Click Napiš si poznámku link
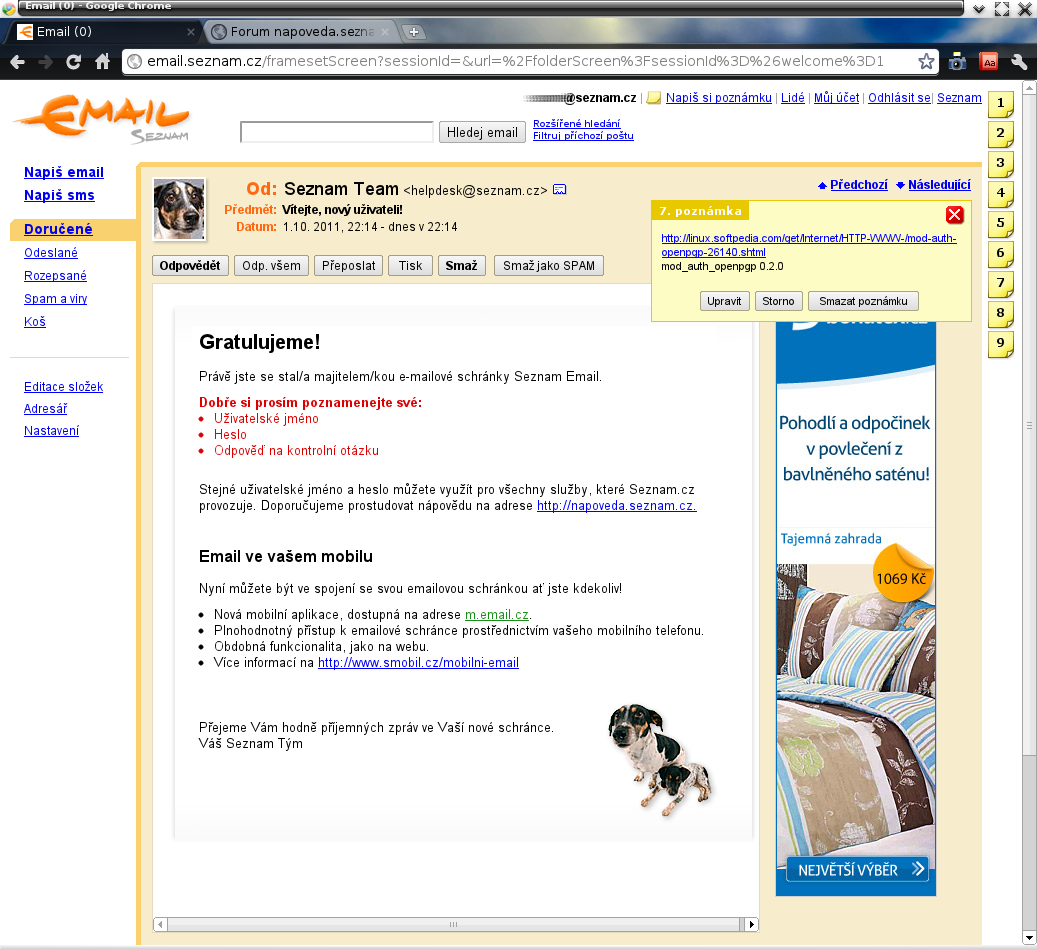The image size is (1037, 949). point(719,98)
